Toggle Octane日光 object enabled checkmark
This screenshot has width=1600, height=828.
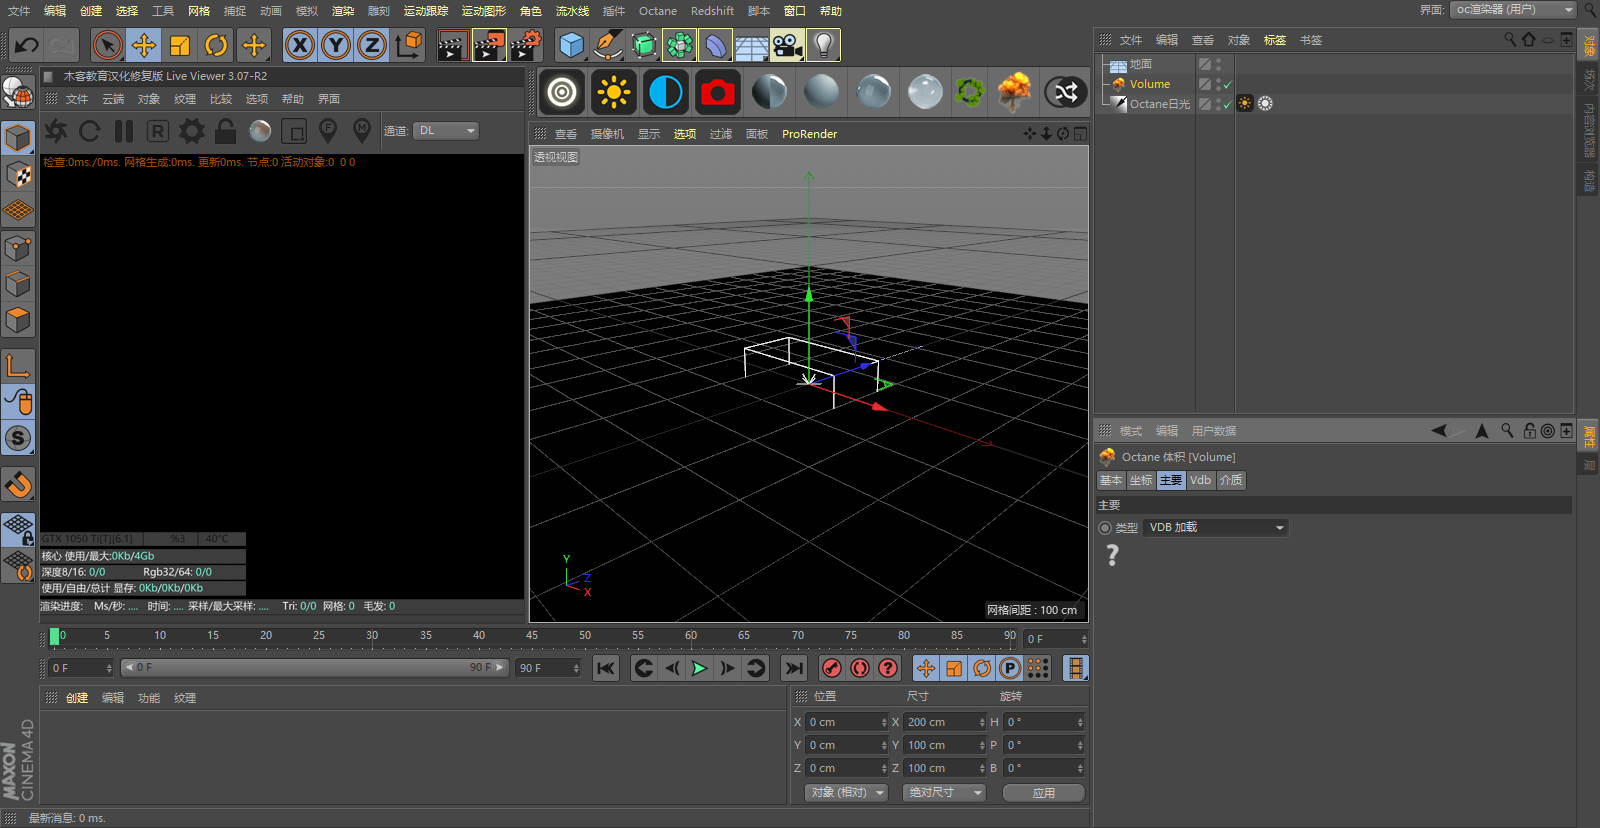point(1227,104)
